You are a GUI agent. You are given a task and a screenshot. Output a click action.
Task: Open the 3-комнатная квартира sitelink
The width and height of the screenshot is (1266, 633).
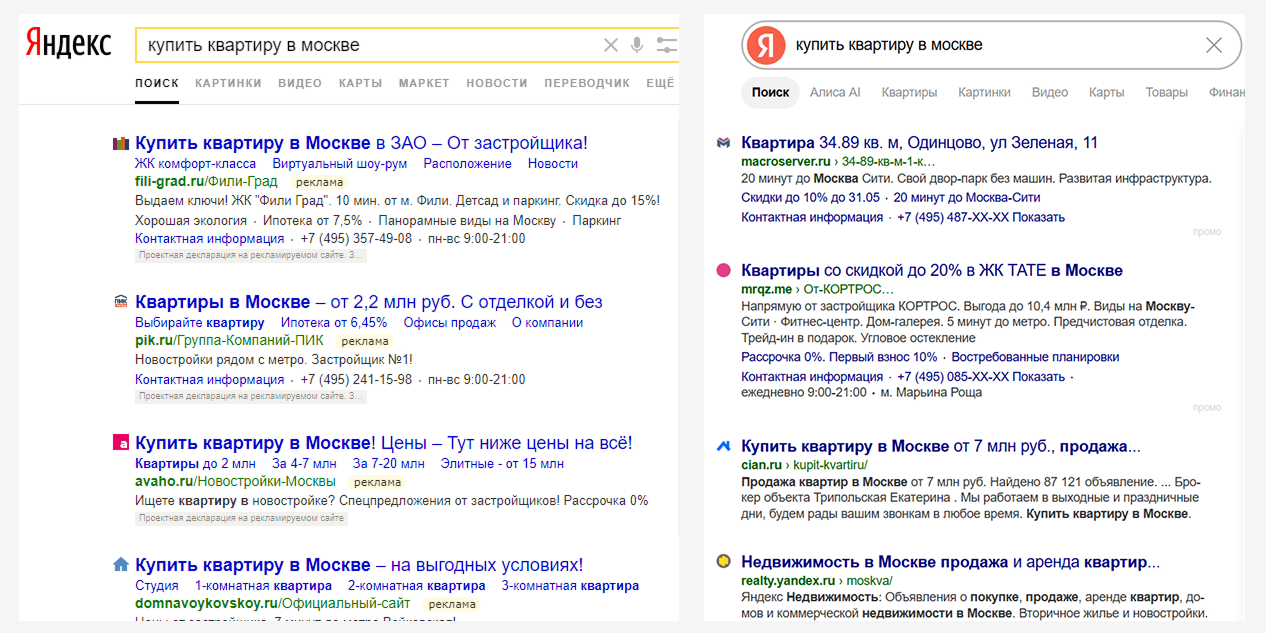pyautogui.click(x=570, y=585)
